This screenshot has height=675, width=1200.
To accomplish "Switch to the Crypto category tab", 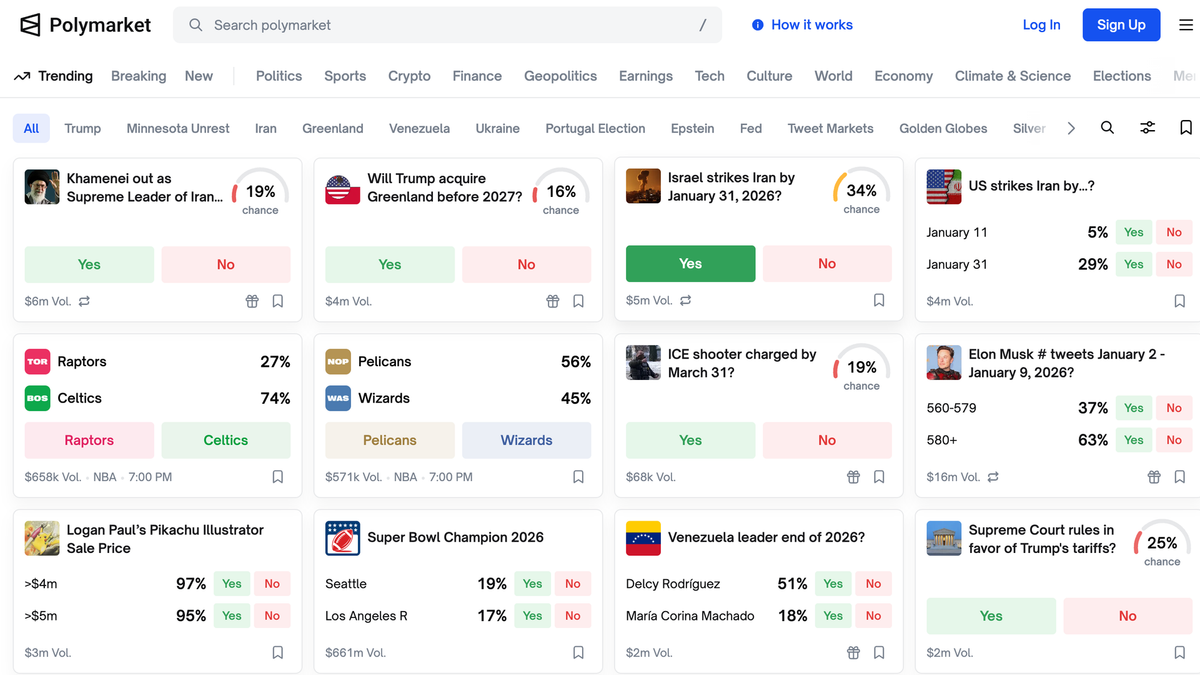I will pos(409,76).
